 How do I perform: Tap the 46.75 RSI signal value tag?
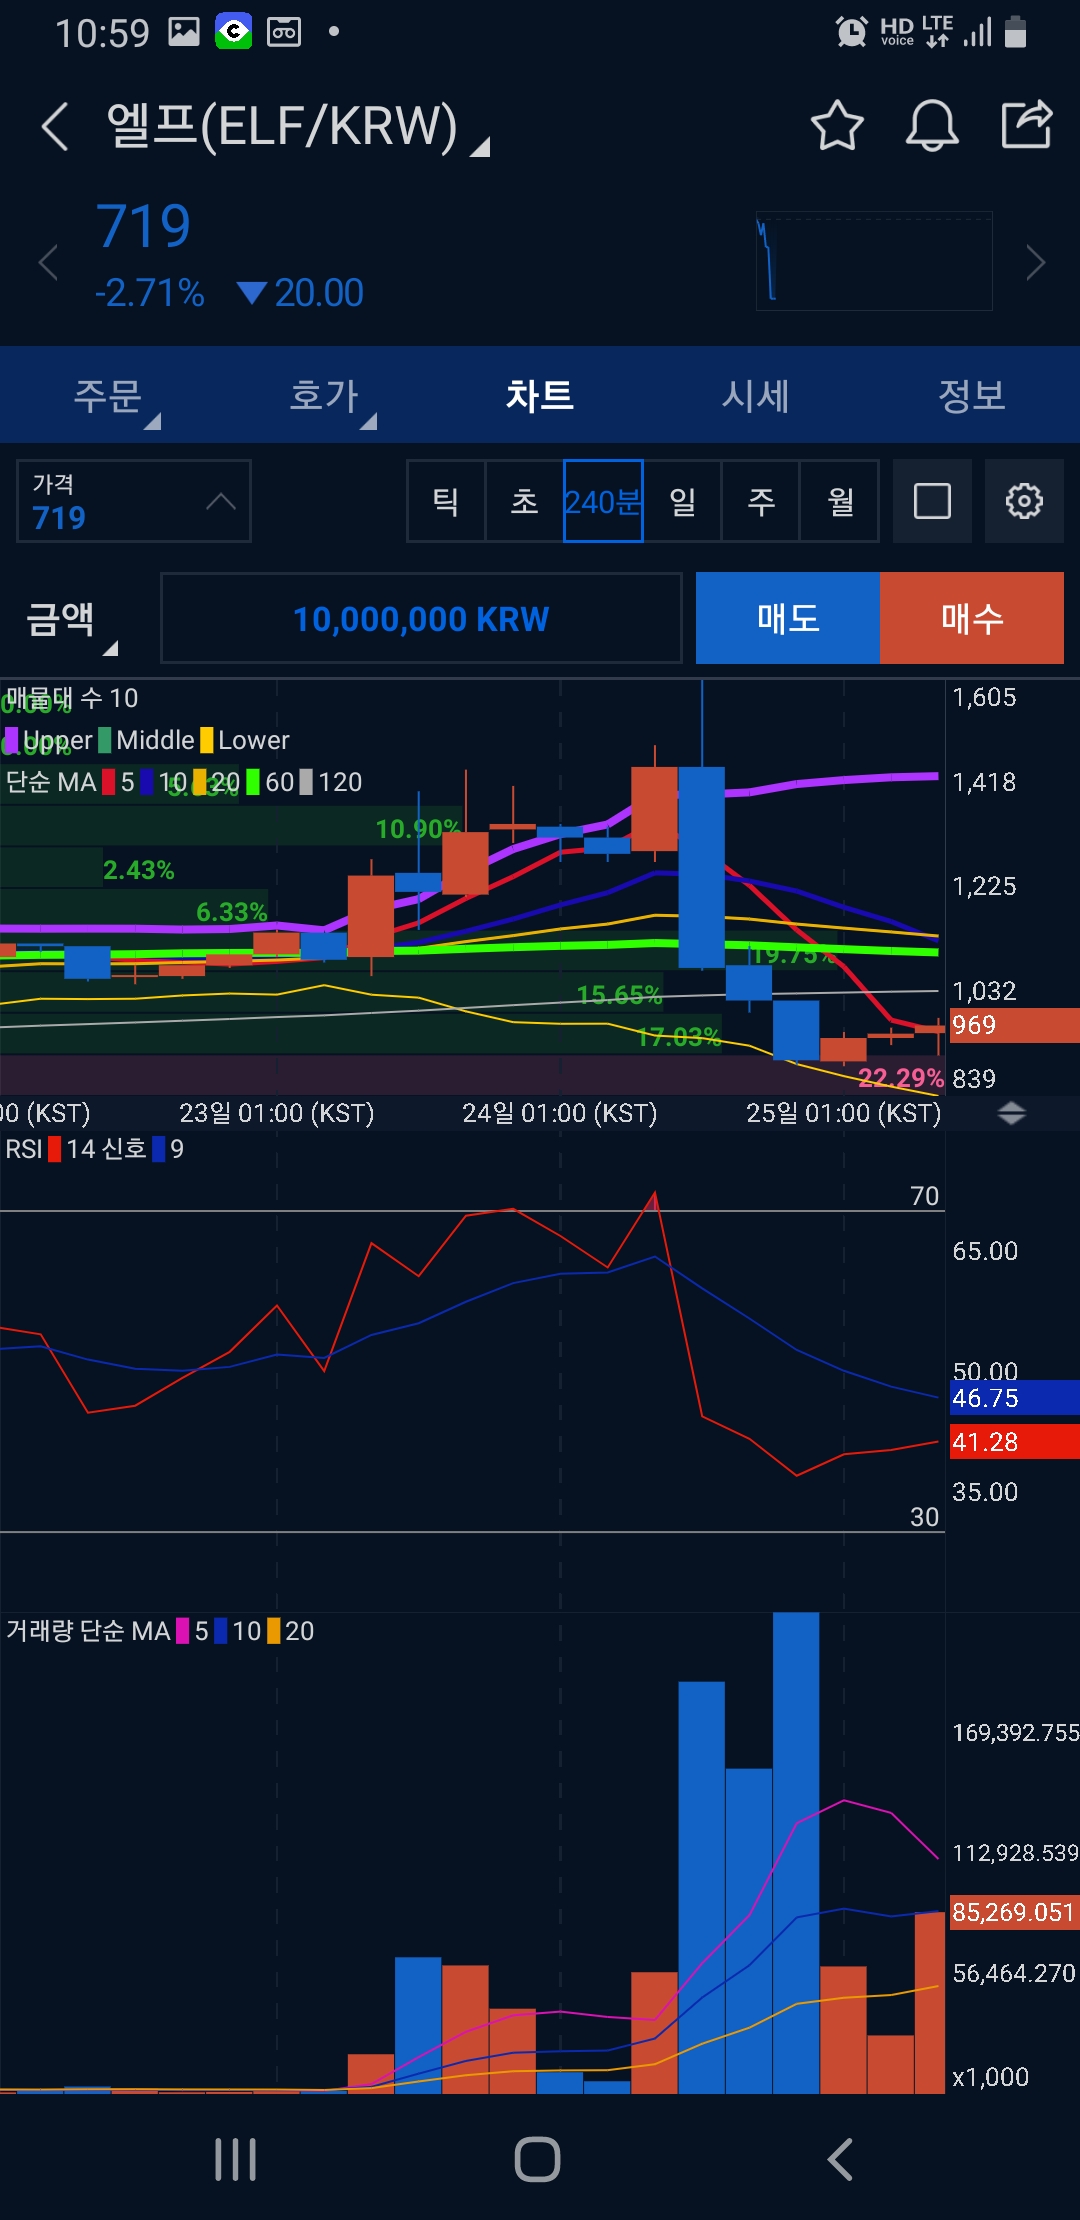click(x=1014, y=1398)
